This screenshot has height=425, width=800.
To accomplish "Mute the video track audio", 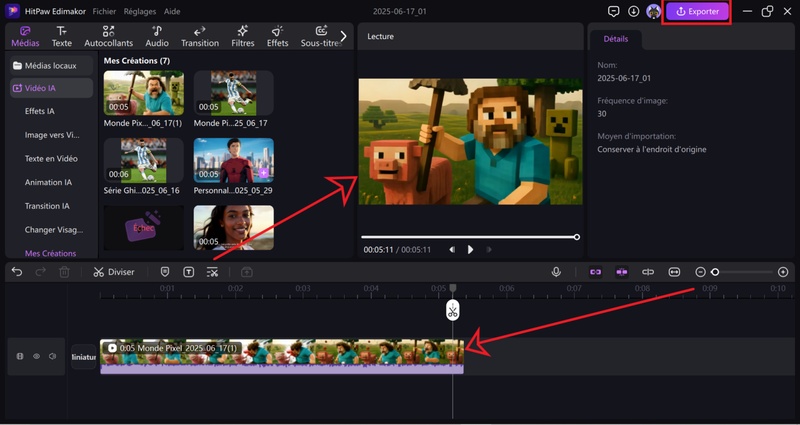I will point(52,356).
